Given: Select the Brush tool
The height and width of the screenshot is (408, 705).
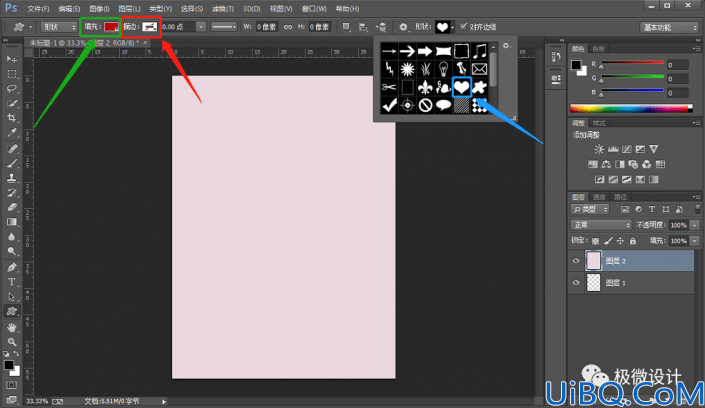Looking at the screenshot, I should click(12, 163).
